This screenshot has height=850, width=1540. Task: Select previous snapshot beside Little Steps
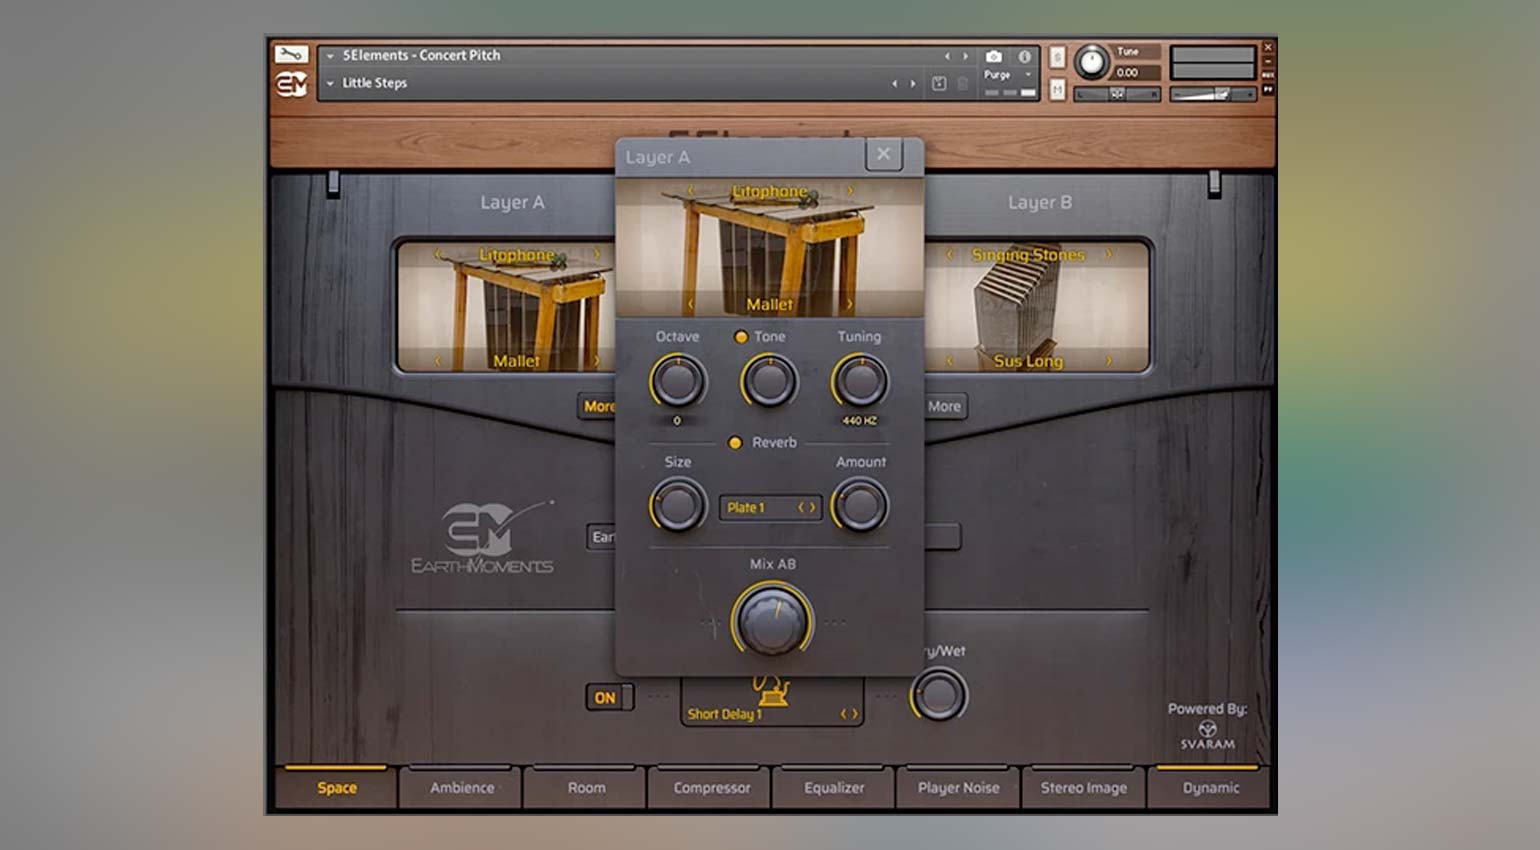coord(894,84)
